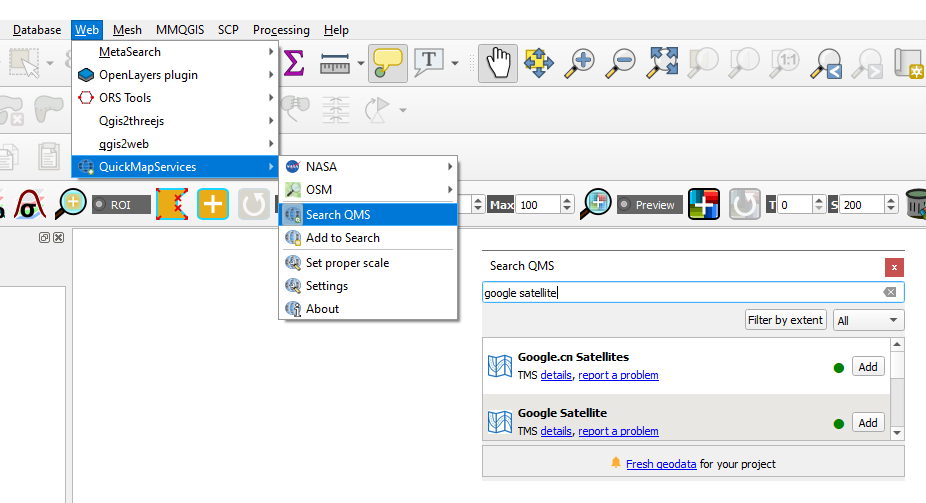This screenshot has width=926, height=503.
Task: Click the search results scrollbar down arrow
Action: [897, 433]
